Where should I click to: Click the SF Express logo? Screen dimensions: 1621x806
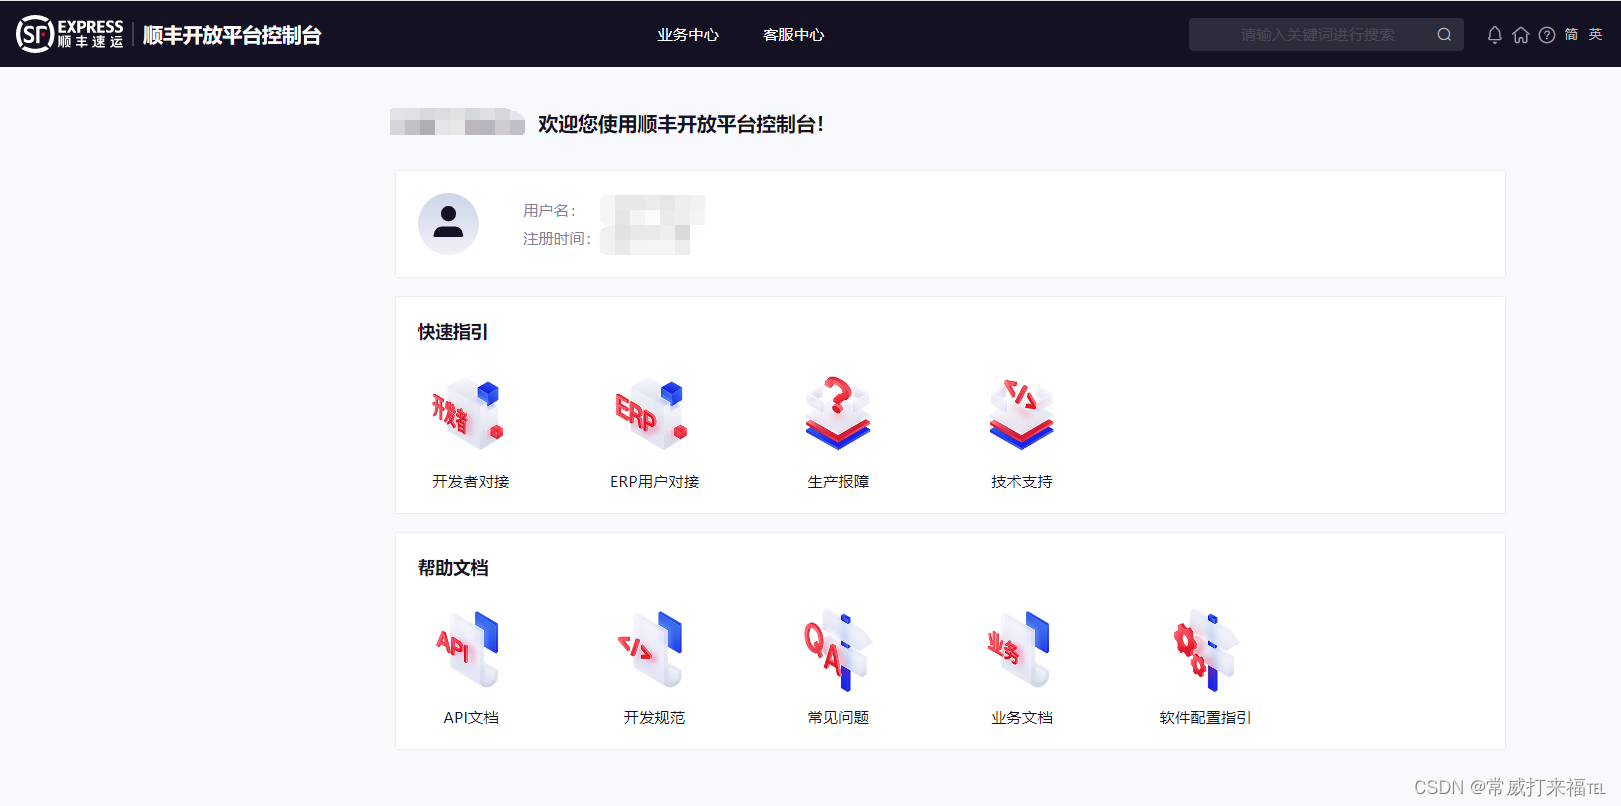click(x=70, y=34)
